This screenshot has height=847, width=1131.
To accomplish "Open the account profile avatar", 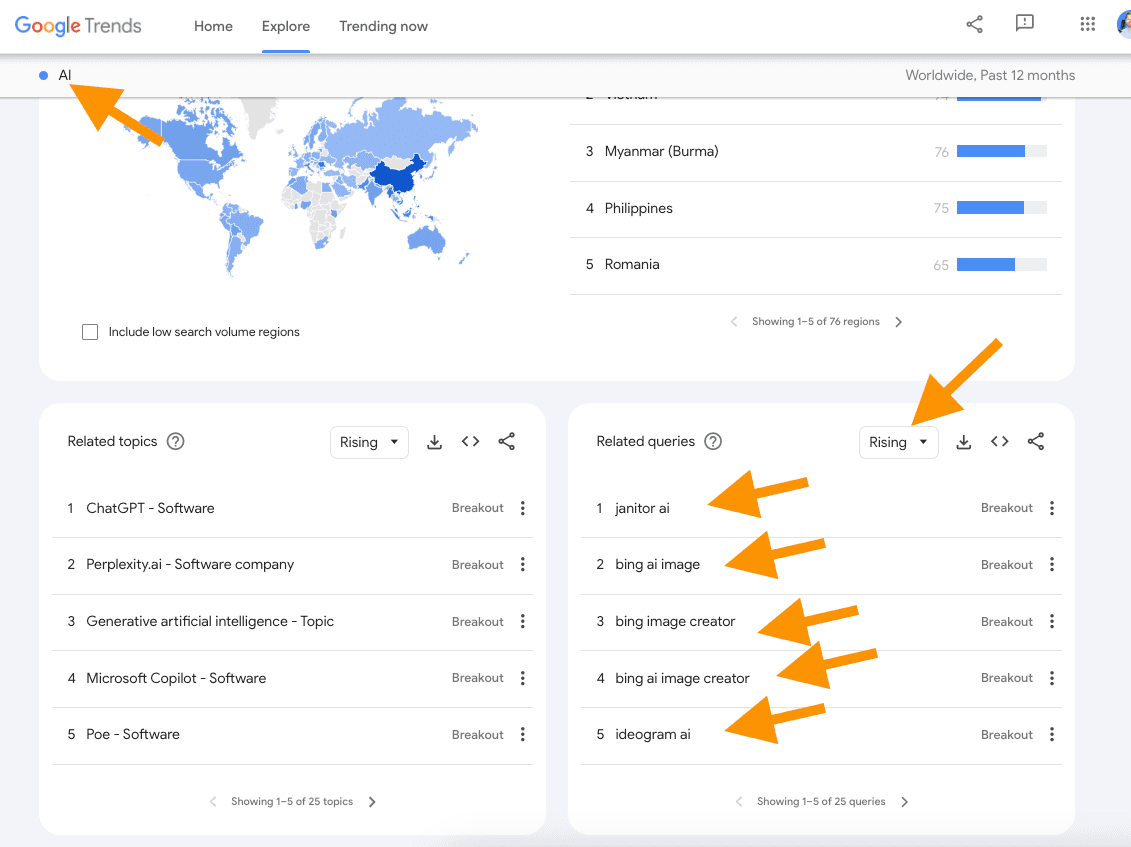I will tap(1124, 25).
